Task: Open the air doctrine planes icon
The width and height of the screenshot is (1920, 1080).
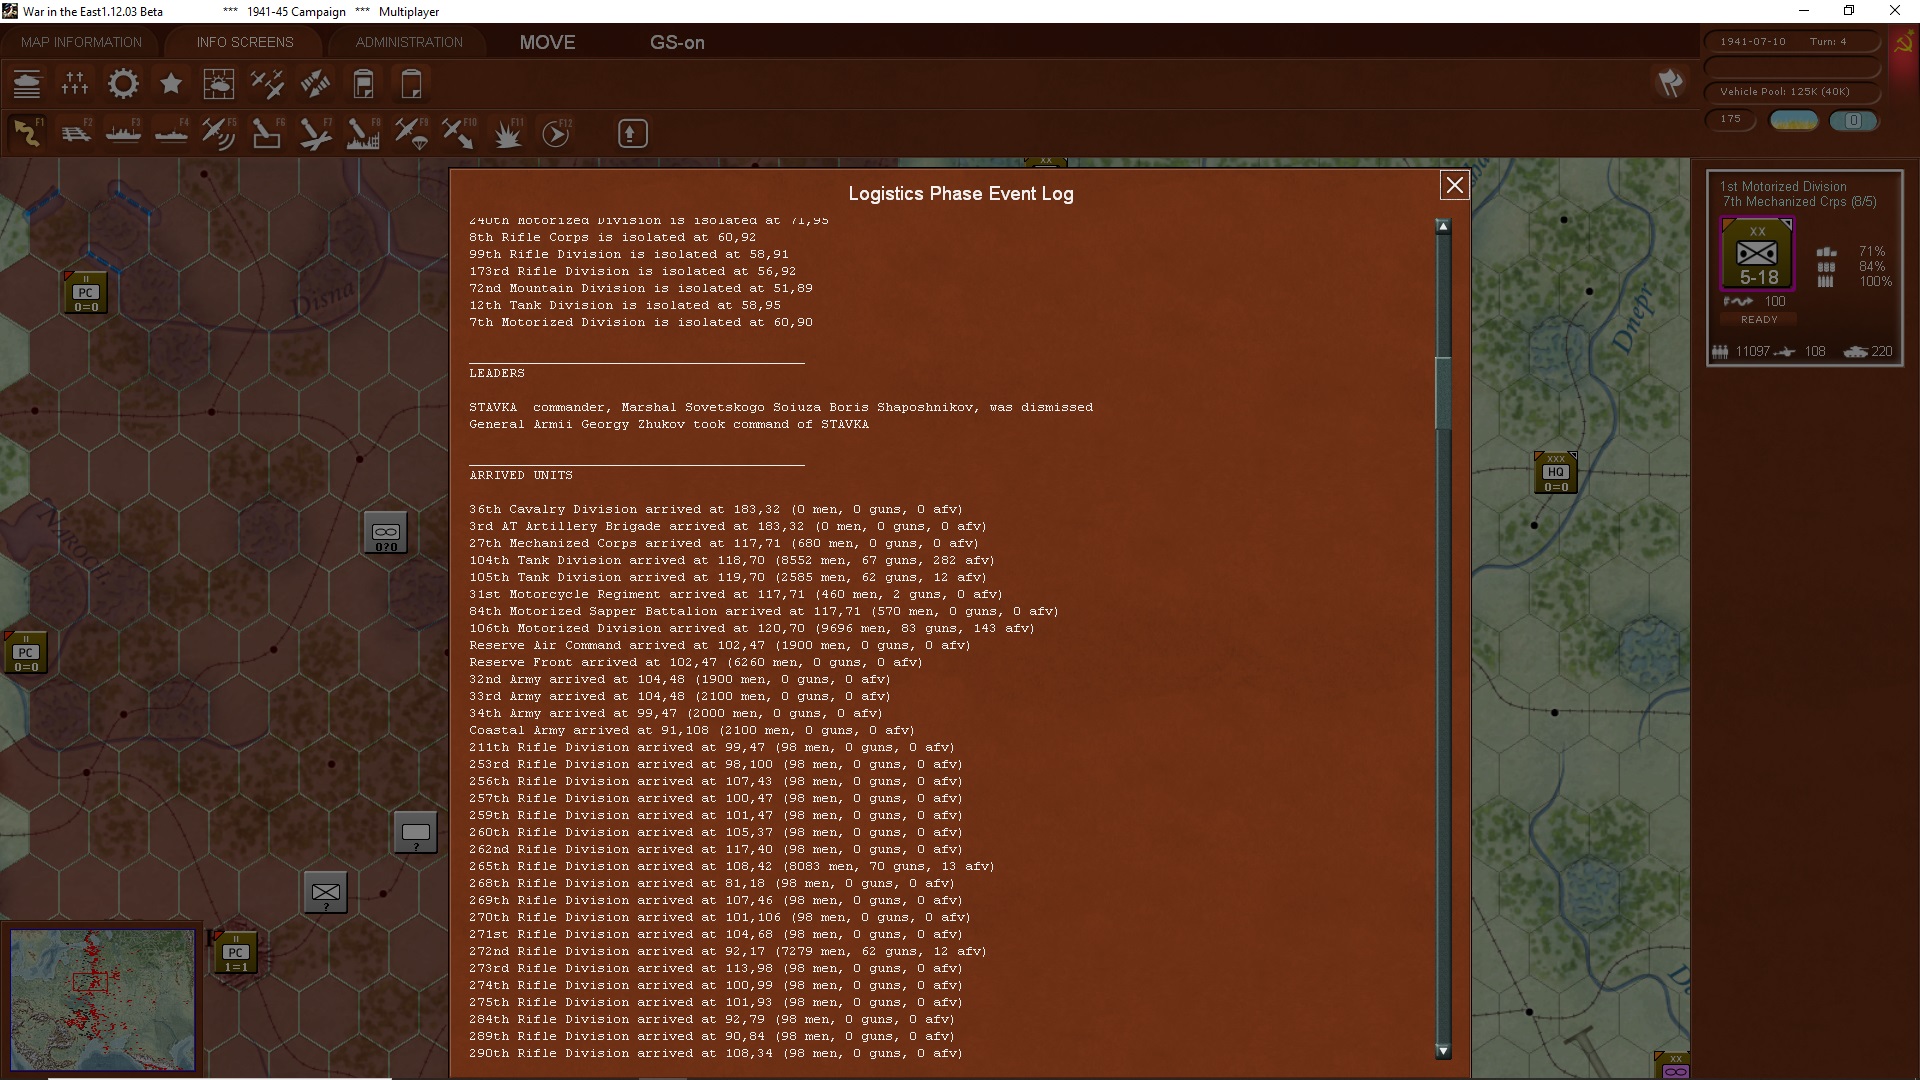Action: (x=267, y=84)
